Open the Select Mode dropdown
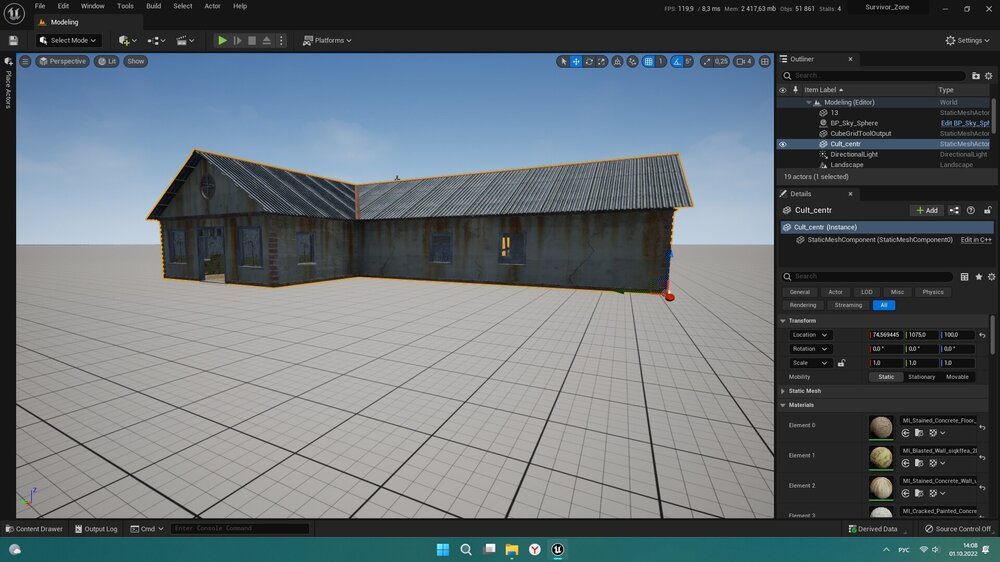Viewport: 1000px width, 562px height. pos(68,40)
